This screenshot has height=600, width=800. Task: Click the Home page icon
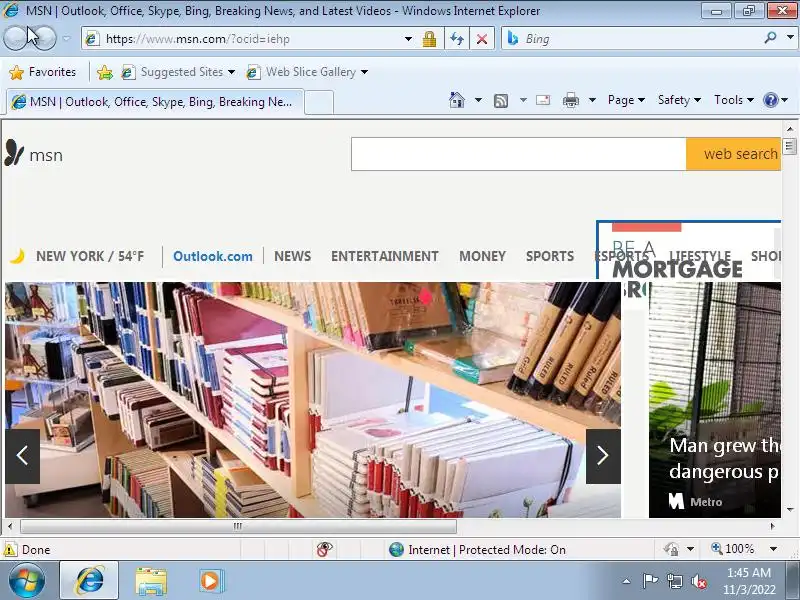[457, 100]
